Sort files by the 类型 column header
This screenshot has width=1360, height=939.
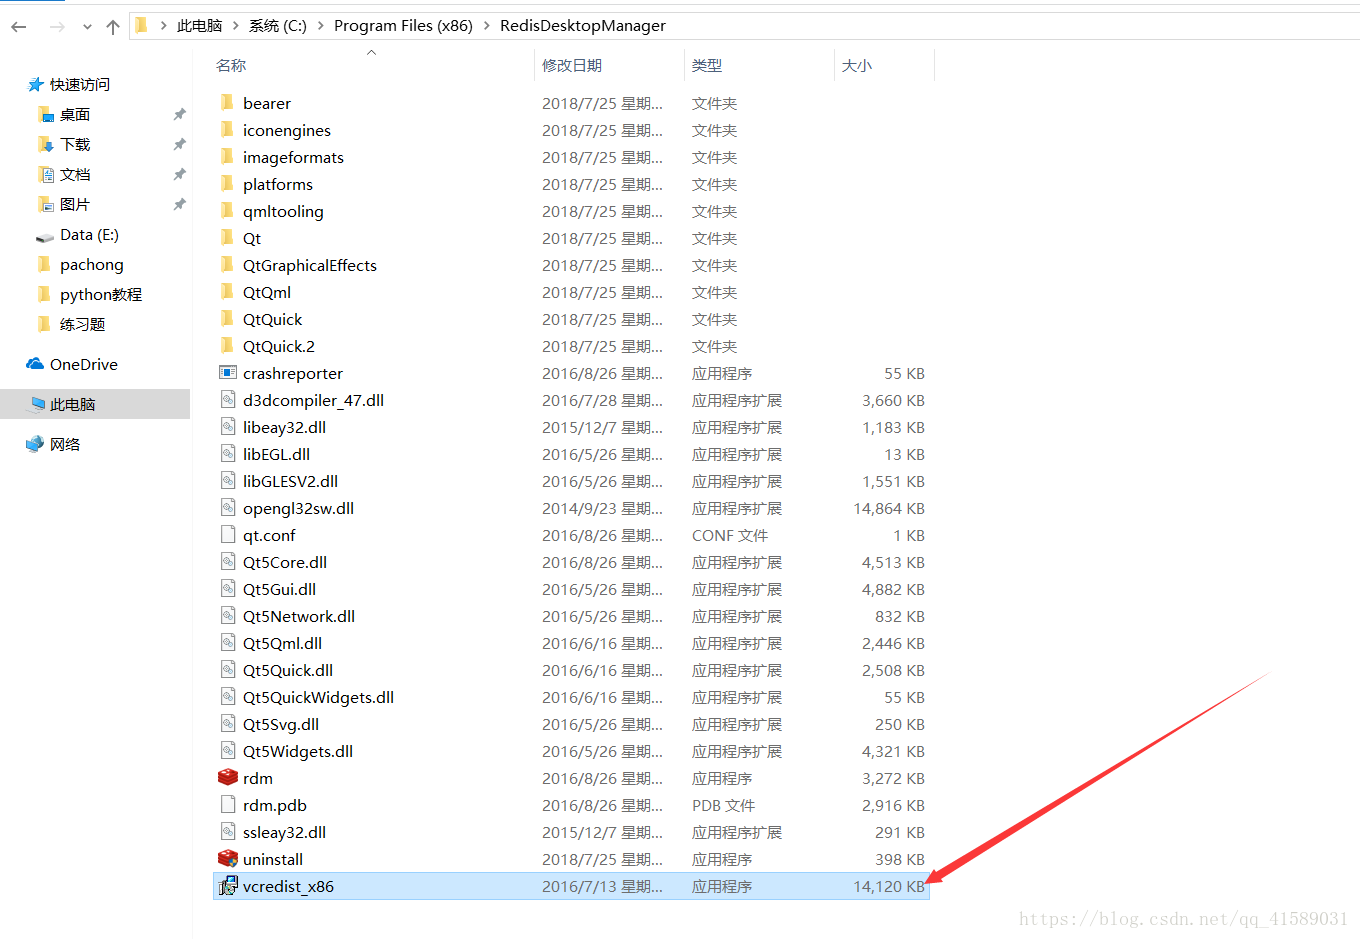pyautogui.click(x=707, y=65)
